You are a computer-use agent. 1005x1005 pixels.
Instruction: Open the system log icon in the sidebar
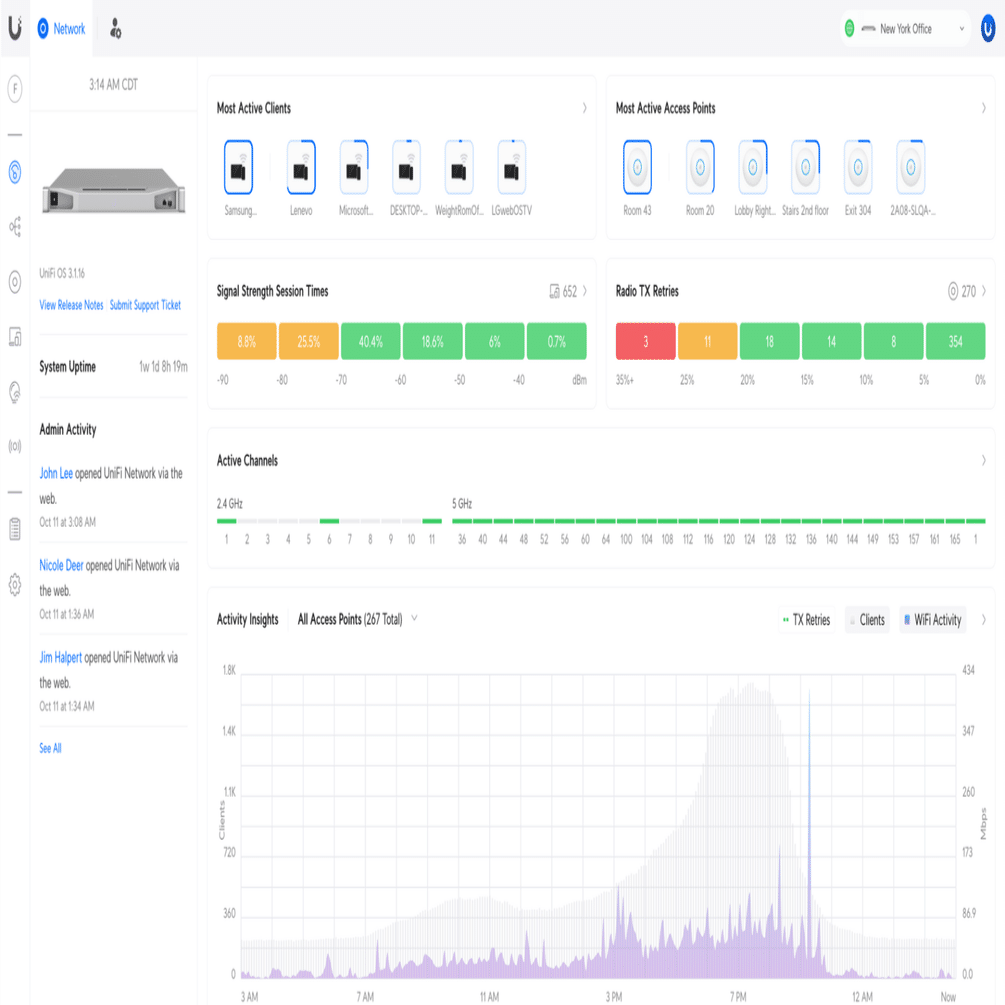(14, 530)
